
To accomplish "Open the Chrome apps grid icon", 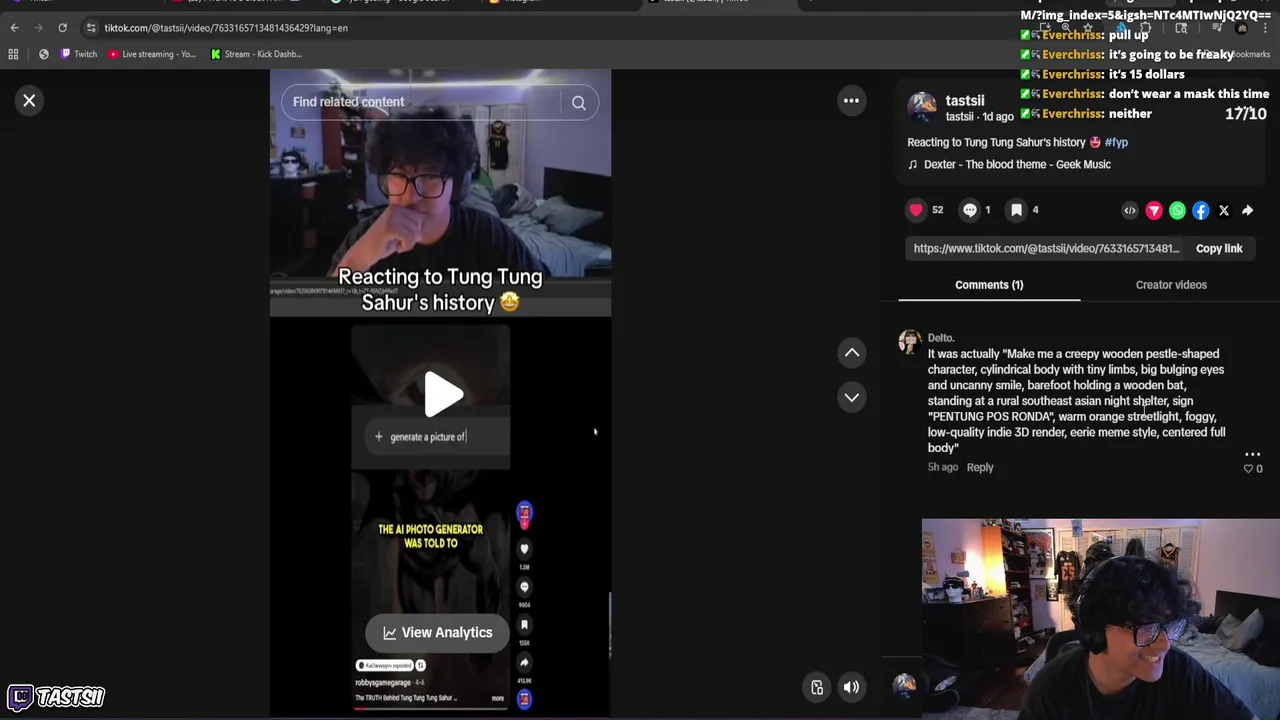I will coord(13,54).
